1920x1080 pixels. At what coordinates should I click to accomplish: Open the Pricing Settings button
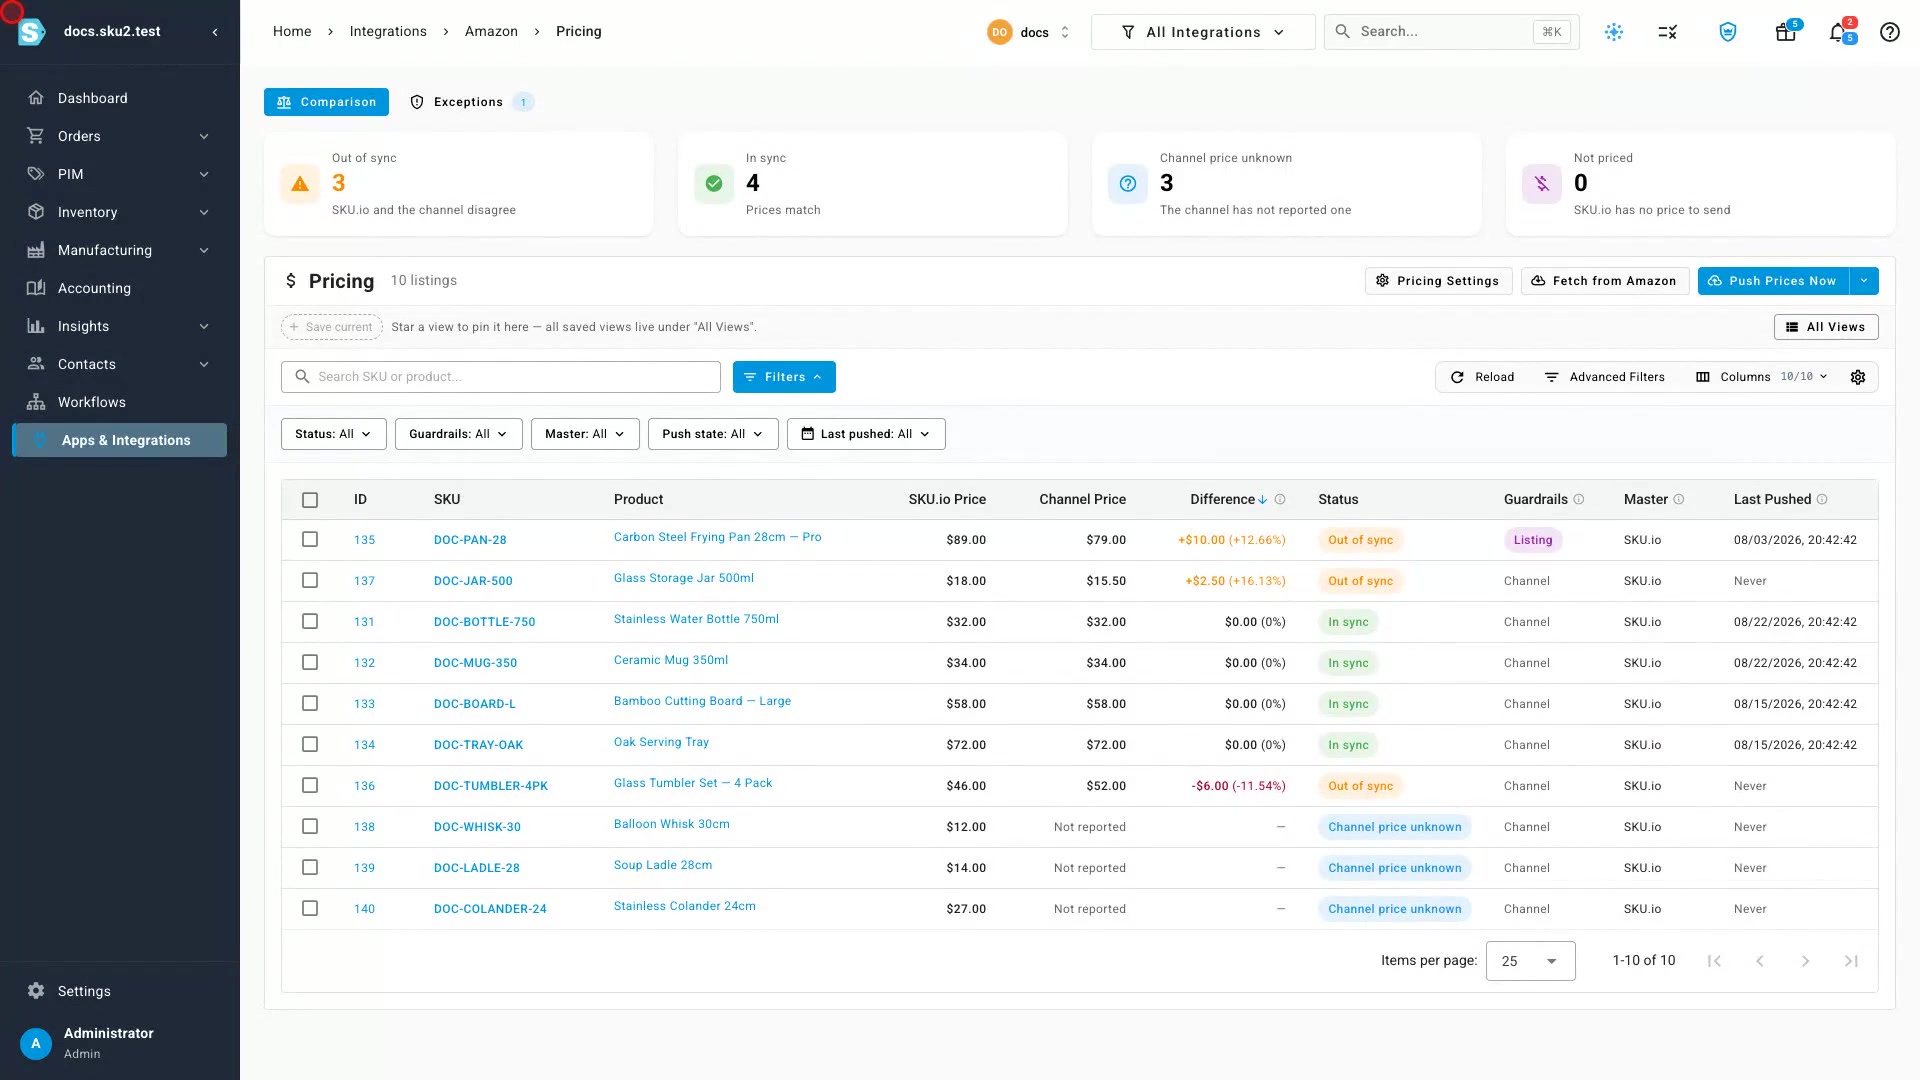tap(1438, 281)
